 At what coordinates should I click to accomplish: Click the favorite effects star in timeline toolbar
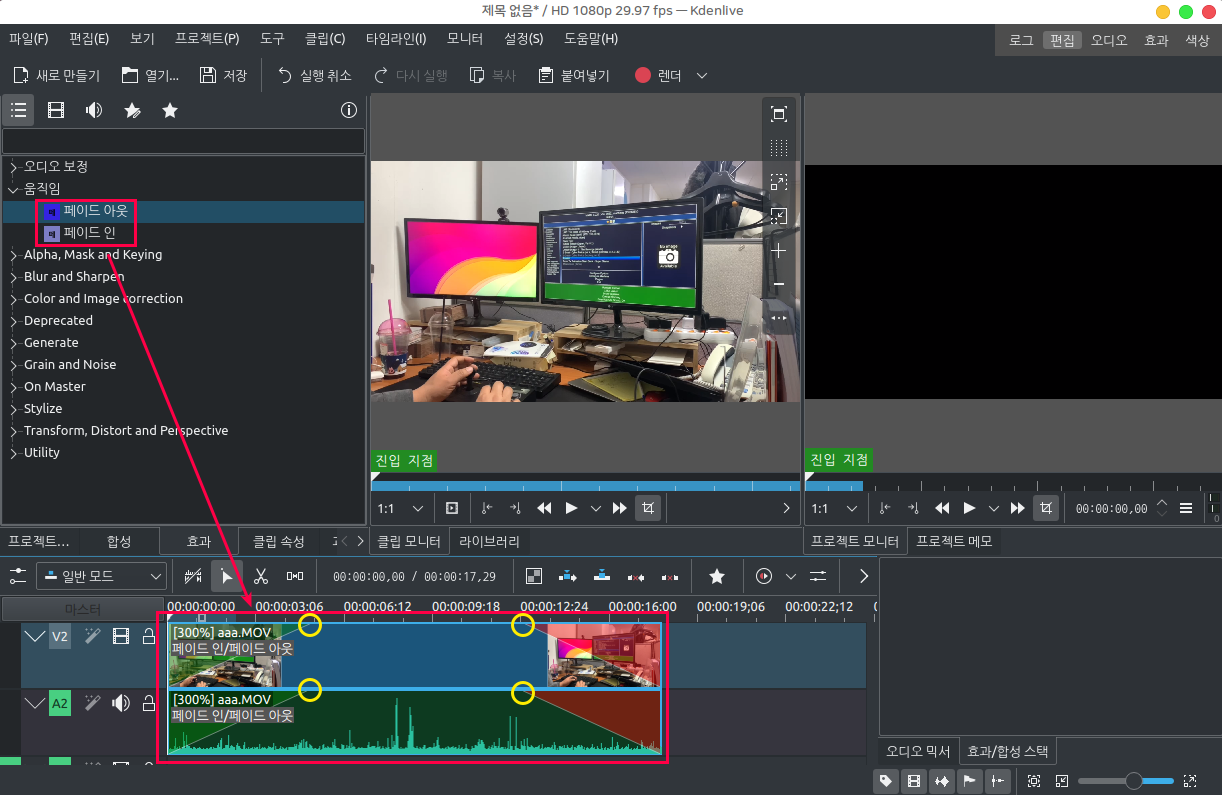pos(717,576)
